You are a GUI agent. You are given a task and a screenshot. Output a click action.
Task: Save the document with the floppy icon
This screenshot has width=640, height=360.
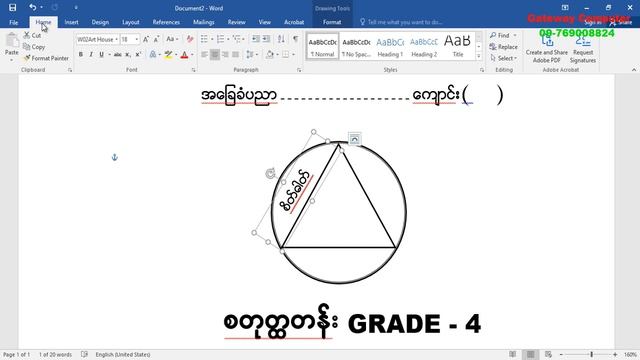click(12, 7)
